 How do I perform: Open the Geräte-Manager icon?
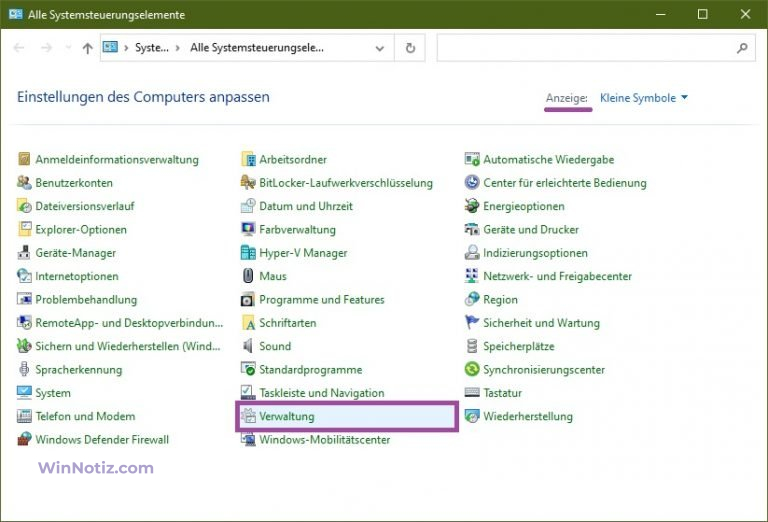[x=25, y=253]
